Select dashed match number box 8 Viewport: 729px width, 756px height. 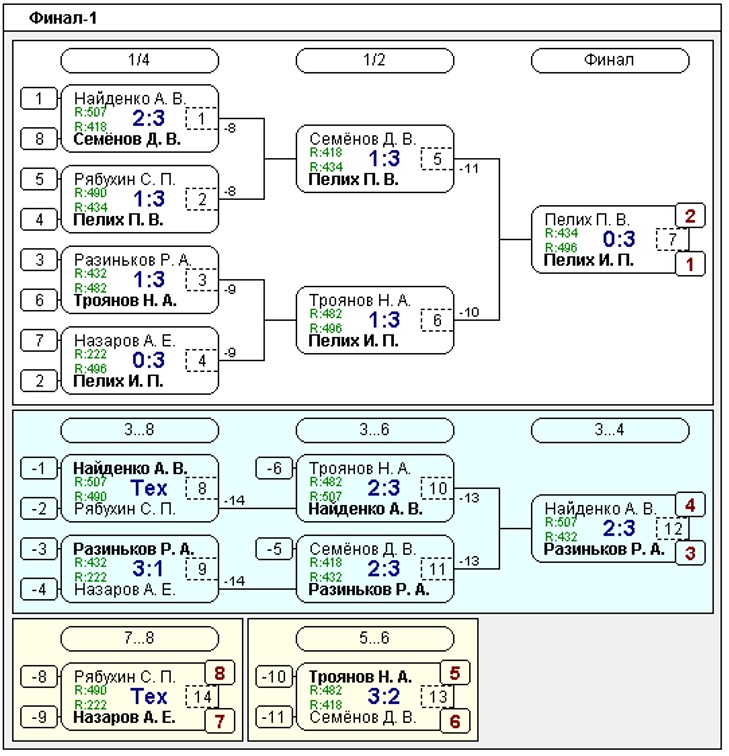(x=202, y=488)
